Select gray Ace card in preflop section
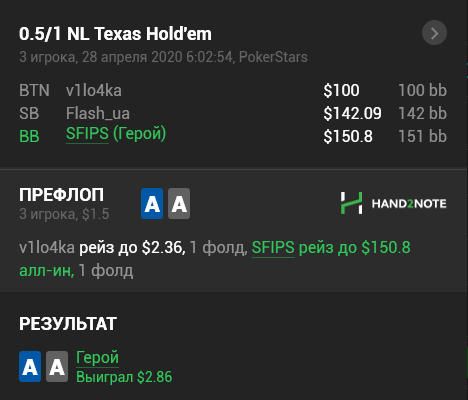Screen dimensions: 468x400 coord(179,203)
